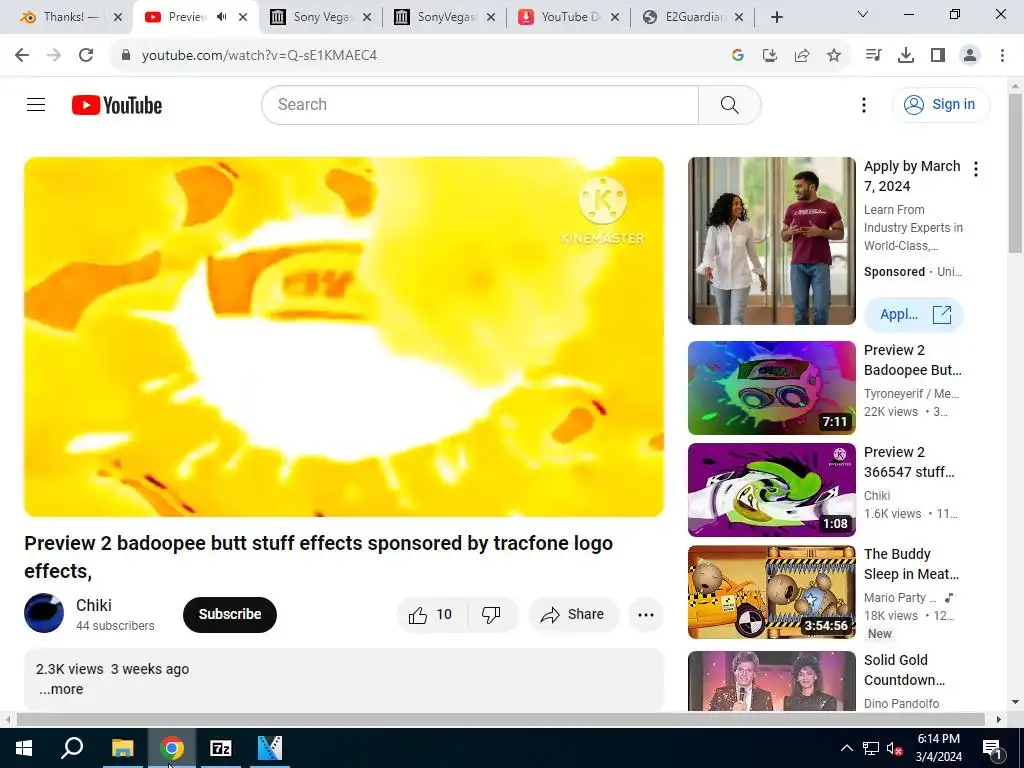Click the Google icon in address bar
The width and height of the screenshot is (1024, 768).
738,56
